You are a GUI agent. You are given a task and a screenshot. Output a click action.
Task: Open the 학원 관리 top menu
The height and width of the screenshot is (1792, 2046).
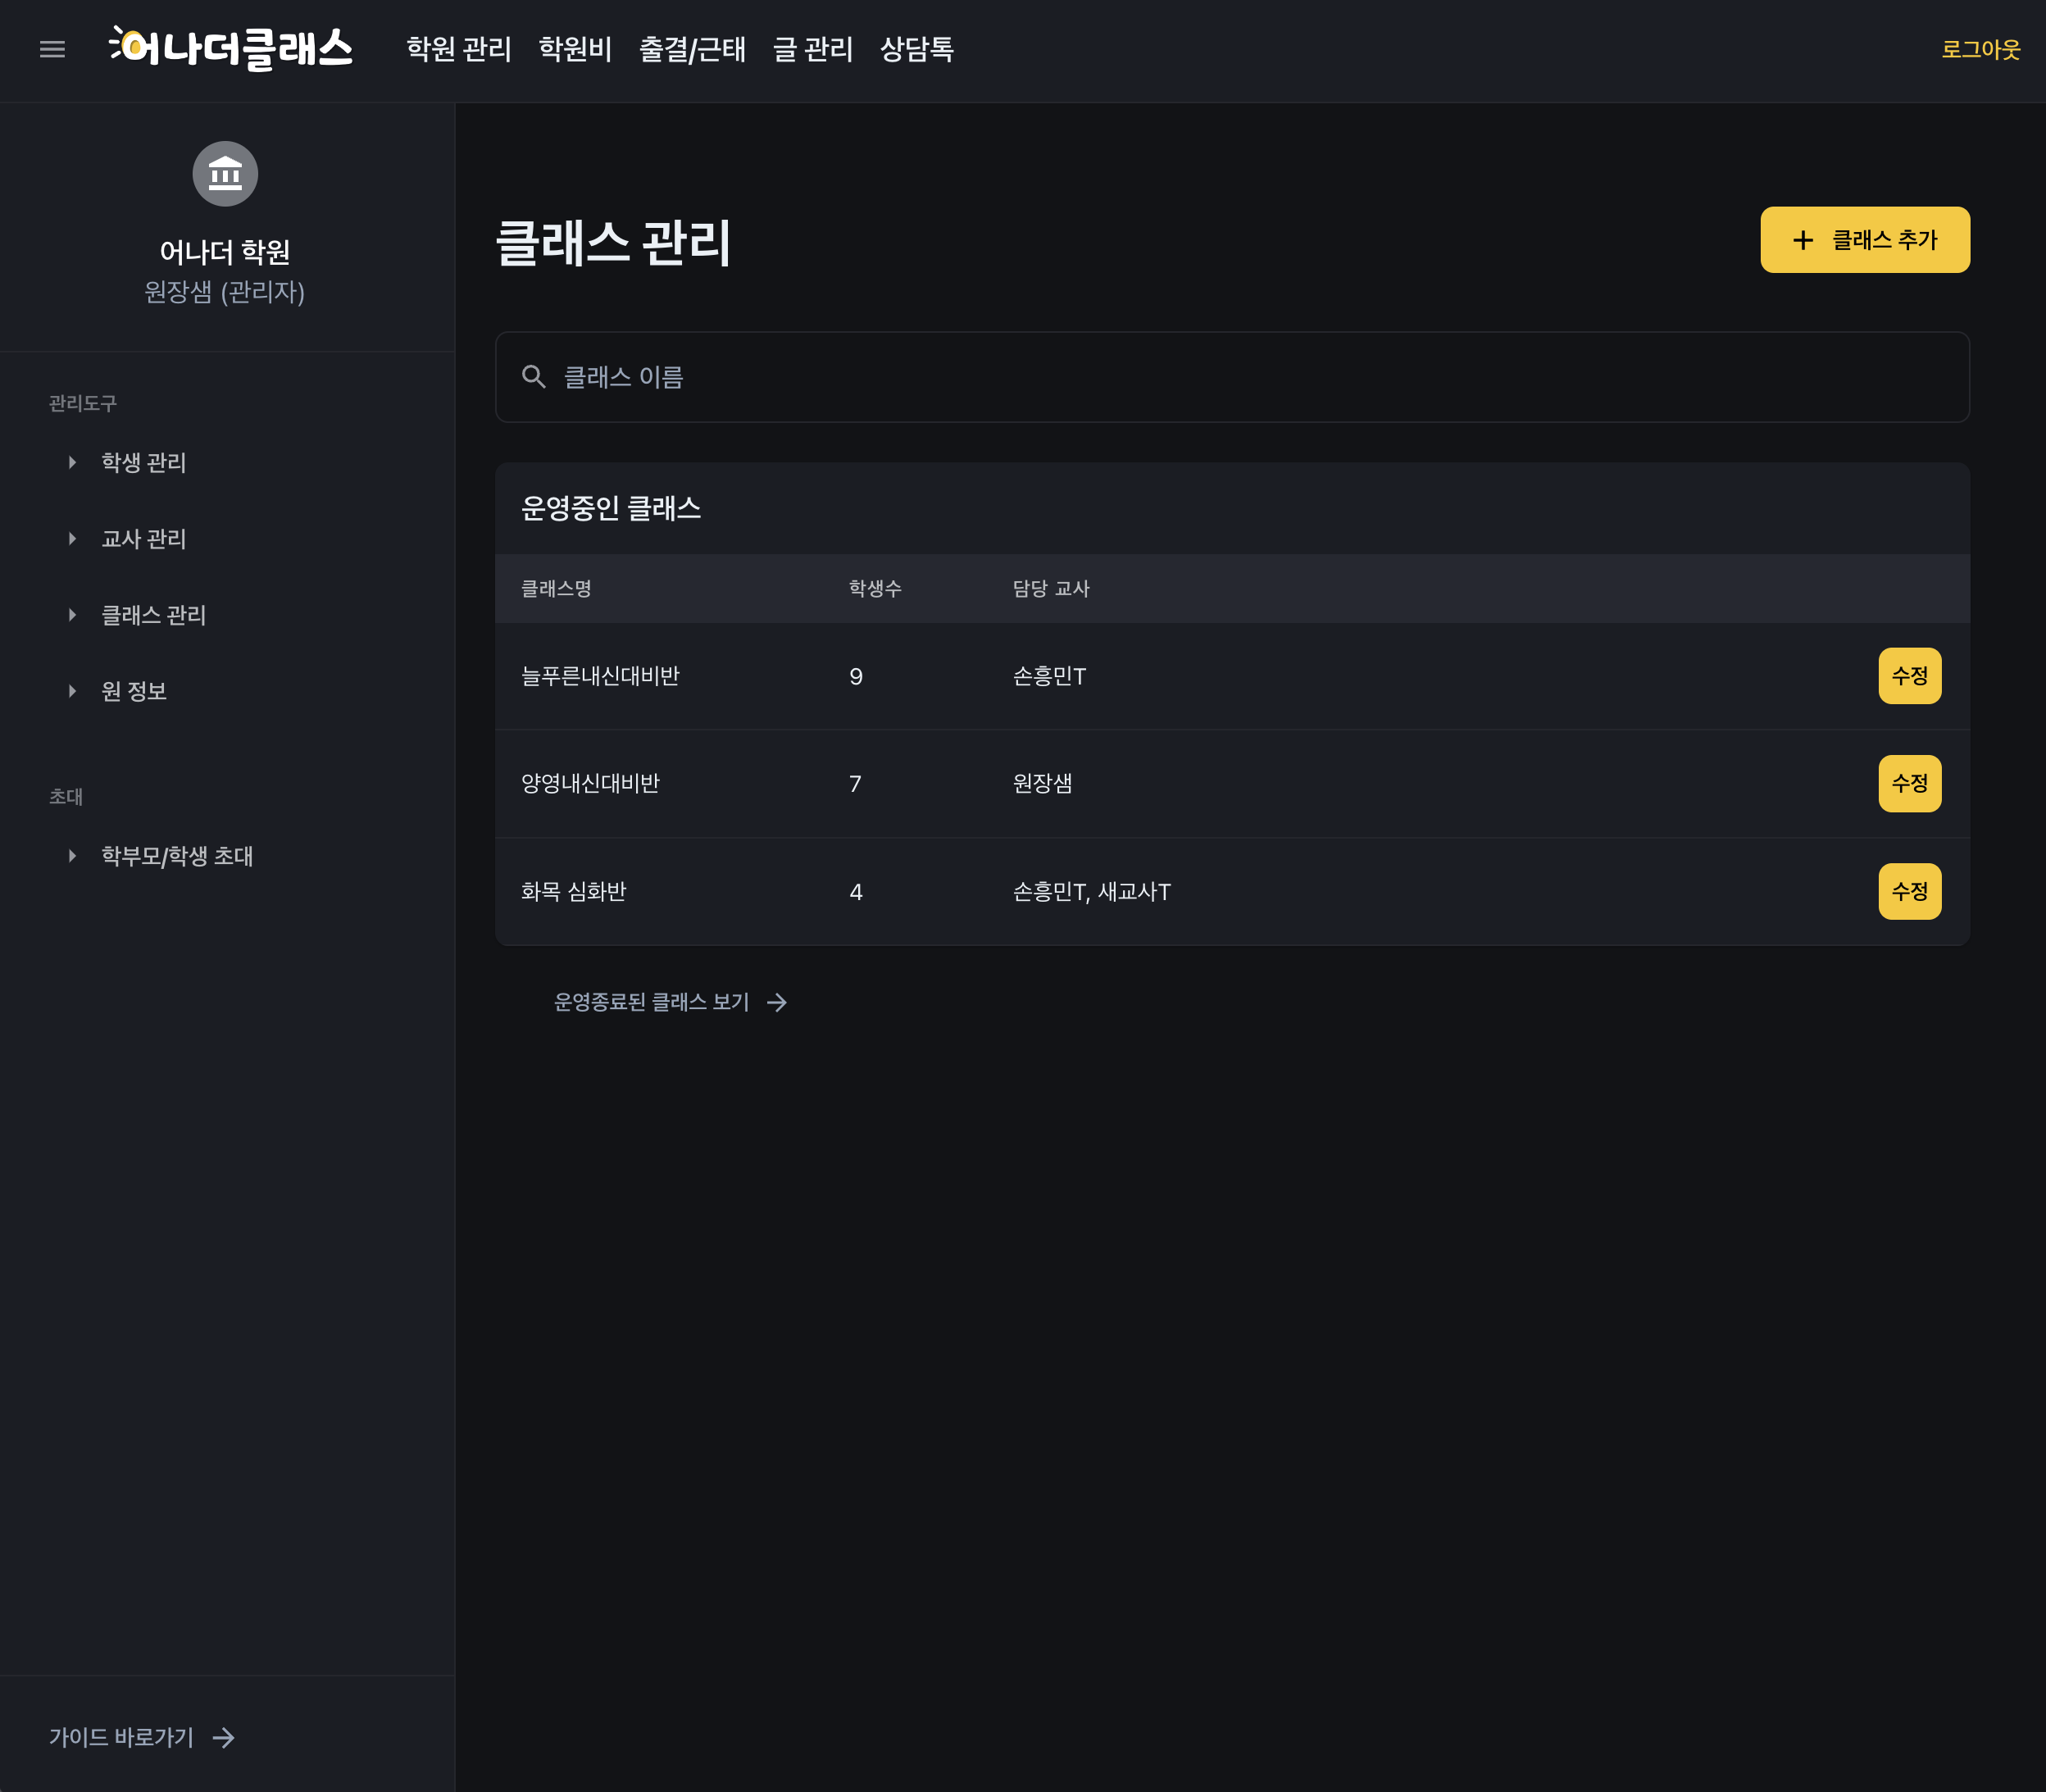coord(459,49)
